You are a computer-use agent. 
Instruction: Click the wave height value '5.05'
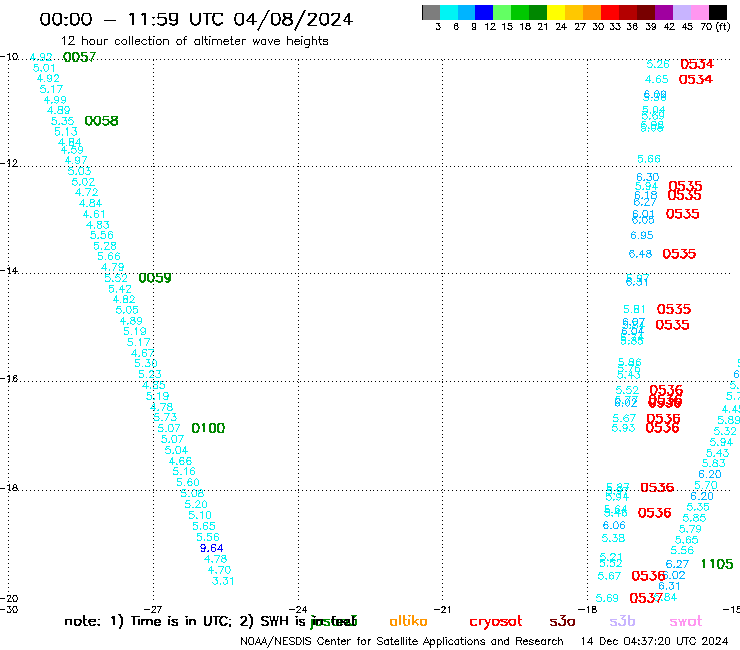tap(127, 310)
